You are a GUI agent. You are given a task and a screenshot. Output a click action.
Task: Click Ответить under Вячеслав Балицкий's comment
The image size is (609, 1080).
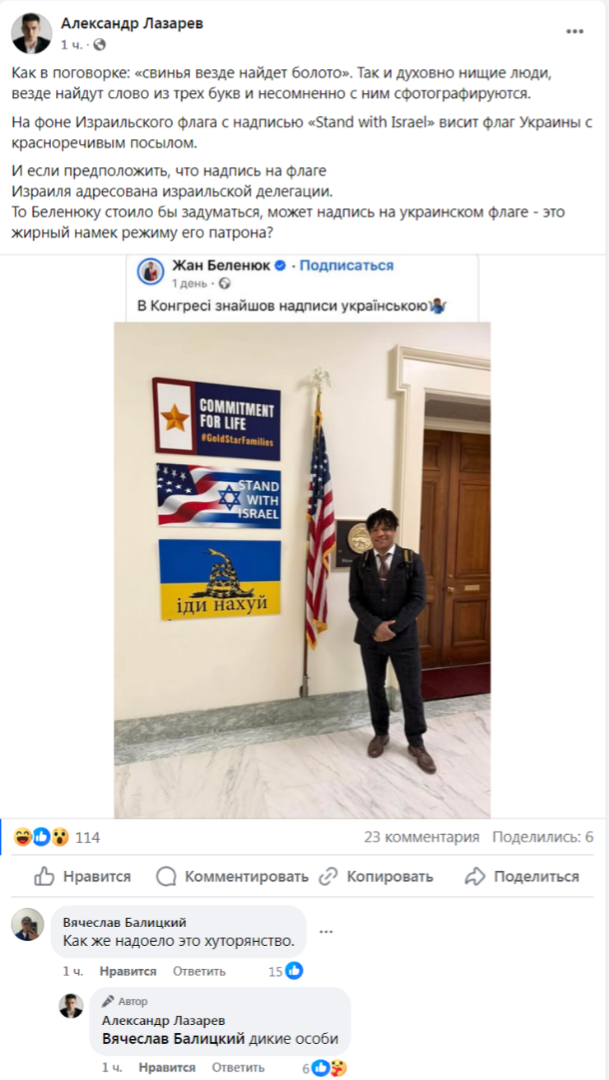pos(199,971)
